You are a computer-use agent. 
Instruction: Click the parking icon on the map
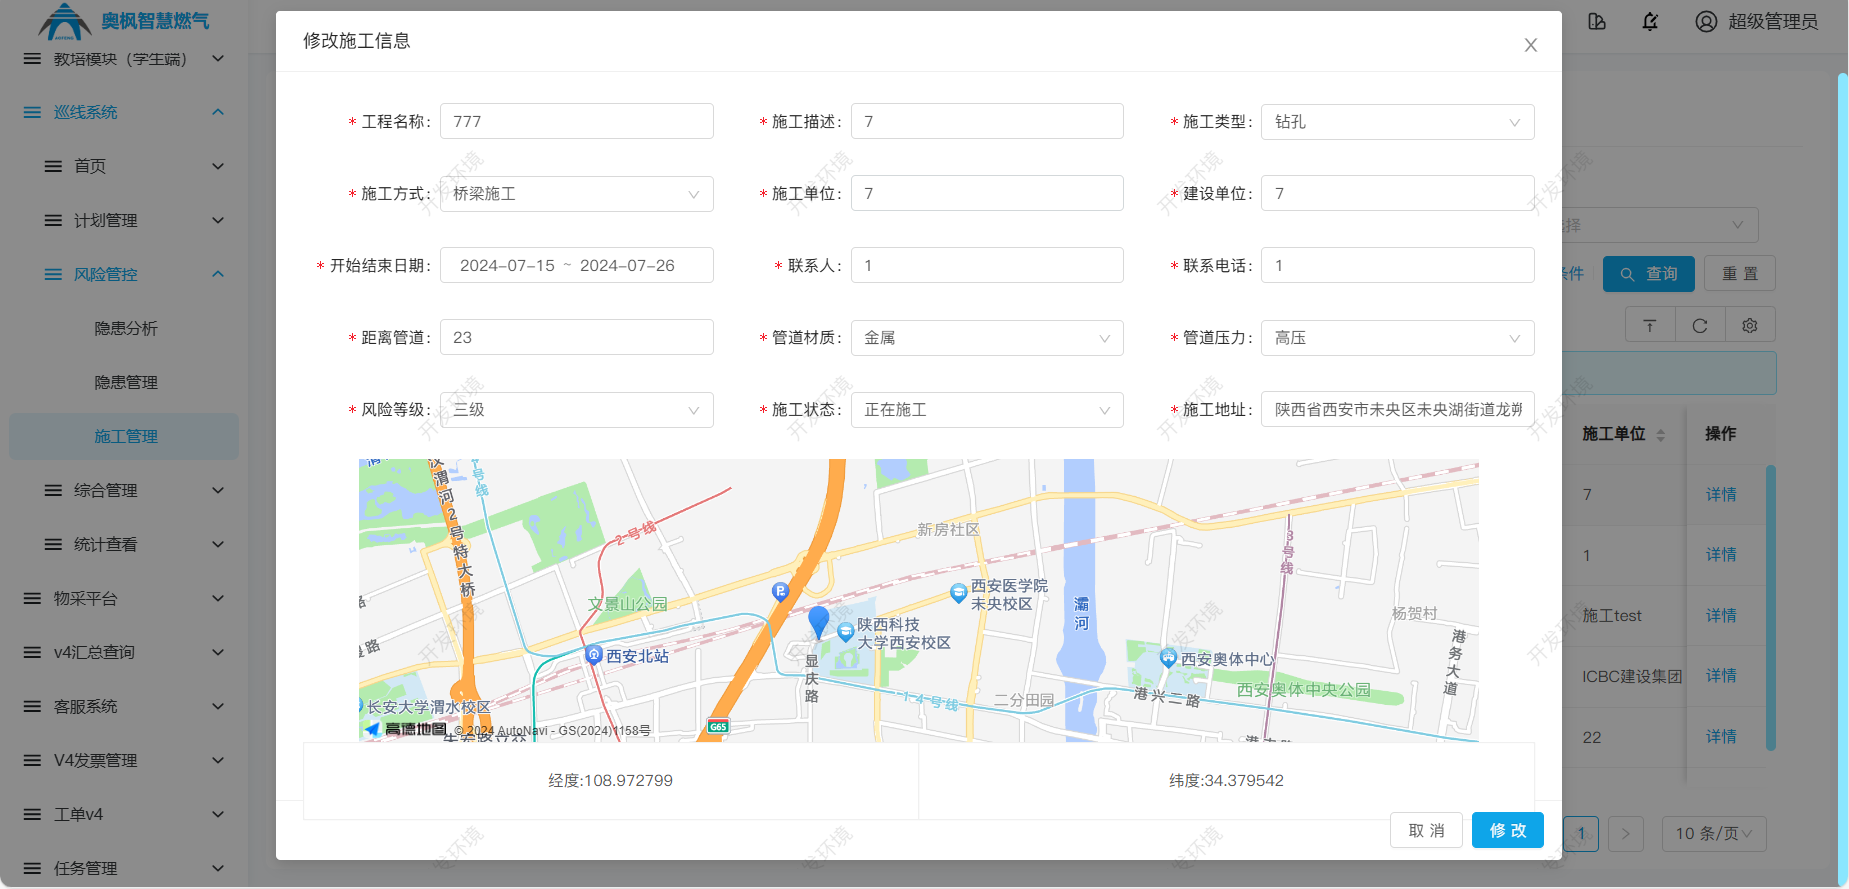click(780, 592)
